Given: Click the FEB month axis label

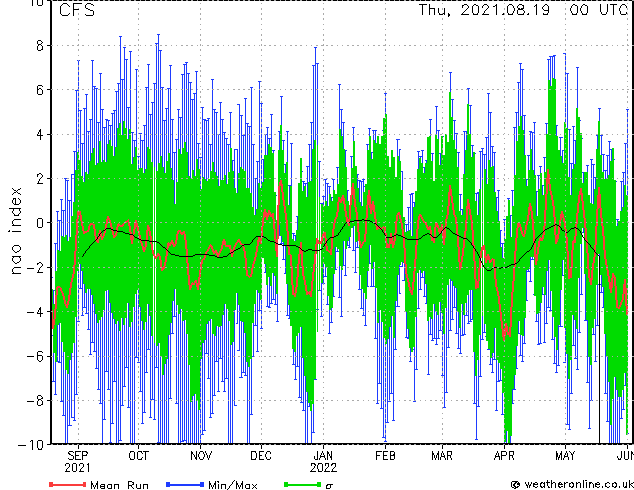Looking at the screenshot, I should (x=385, y=456).
